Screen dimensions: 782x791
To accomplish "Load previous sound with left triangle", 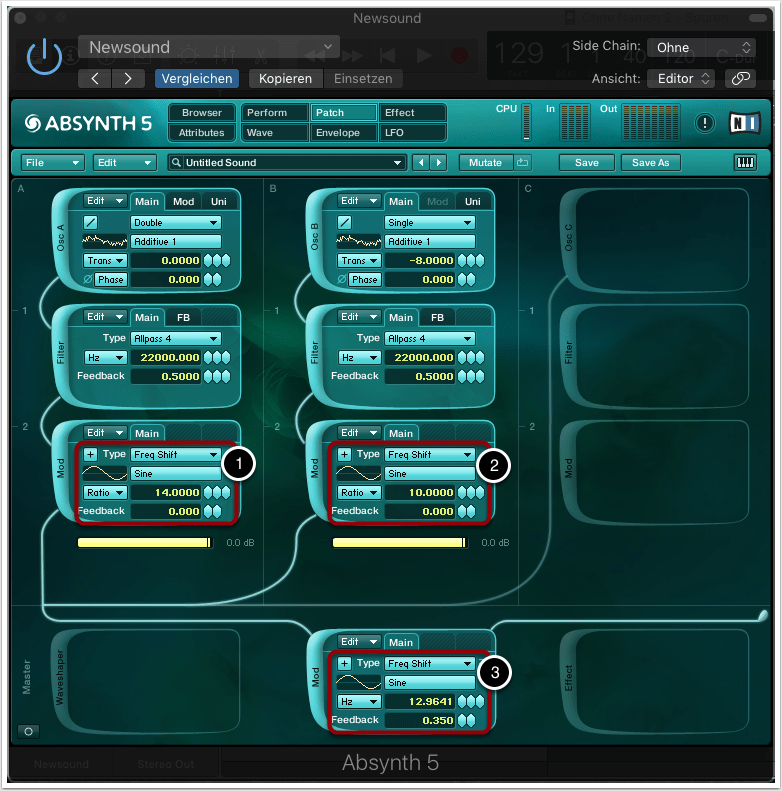I will (x=421, y=162).
